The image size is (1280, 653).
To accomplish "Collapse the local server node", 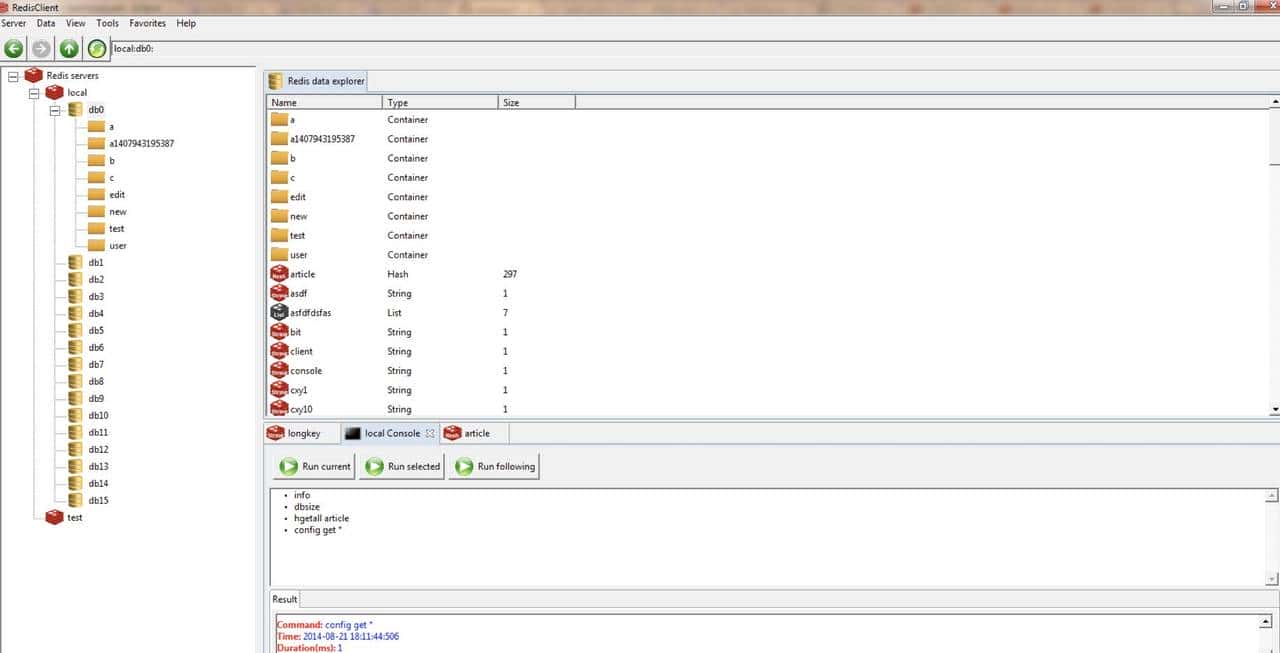I will coord(34,93).
